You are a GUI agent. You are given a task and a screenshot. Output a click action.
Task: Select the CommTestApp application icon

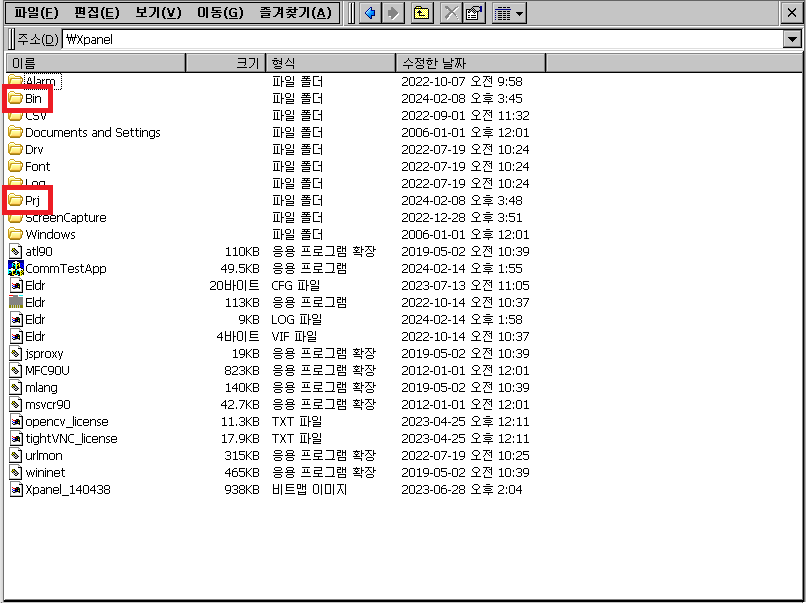coord(16,268)
